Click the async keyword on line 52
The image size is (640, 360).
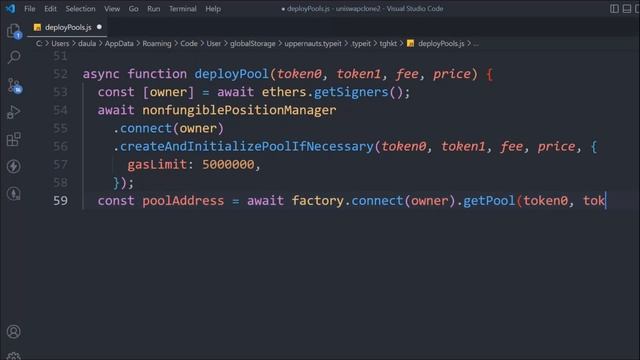101,74
